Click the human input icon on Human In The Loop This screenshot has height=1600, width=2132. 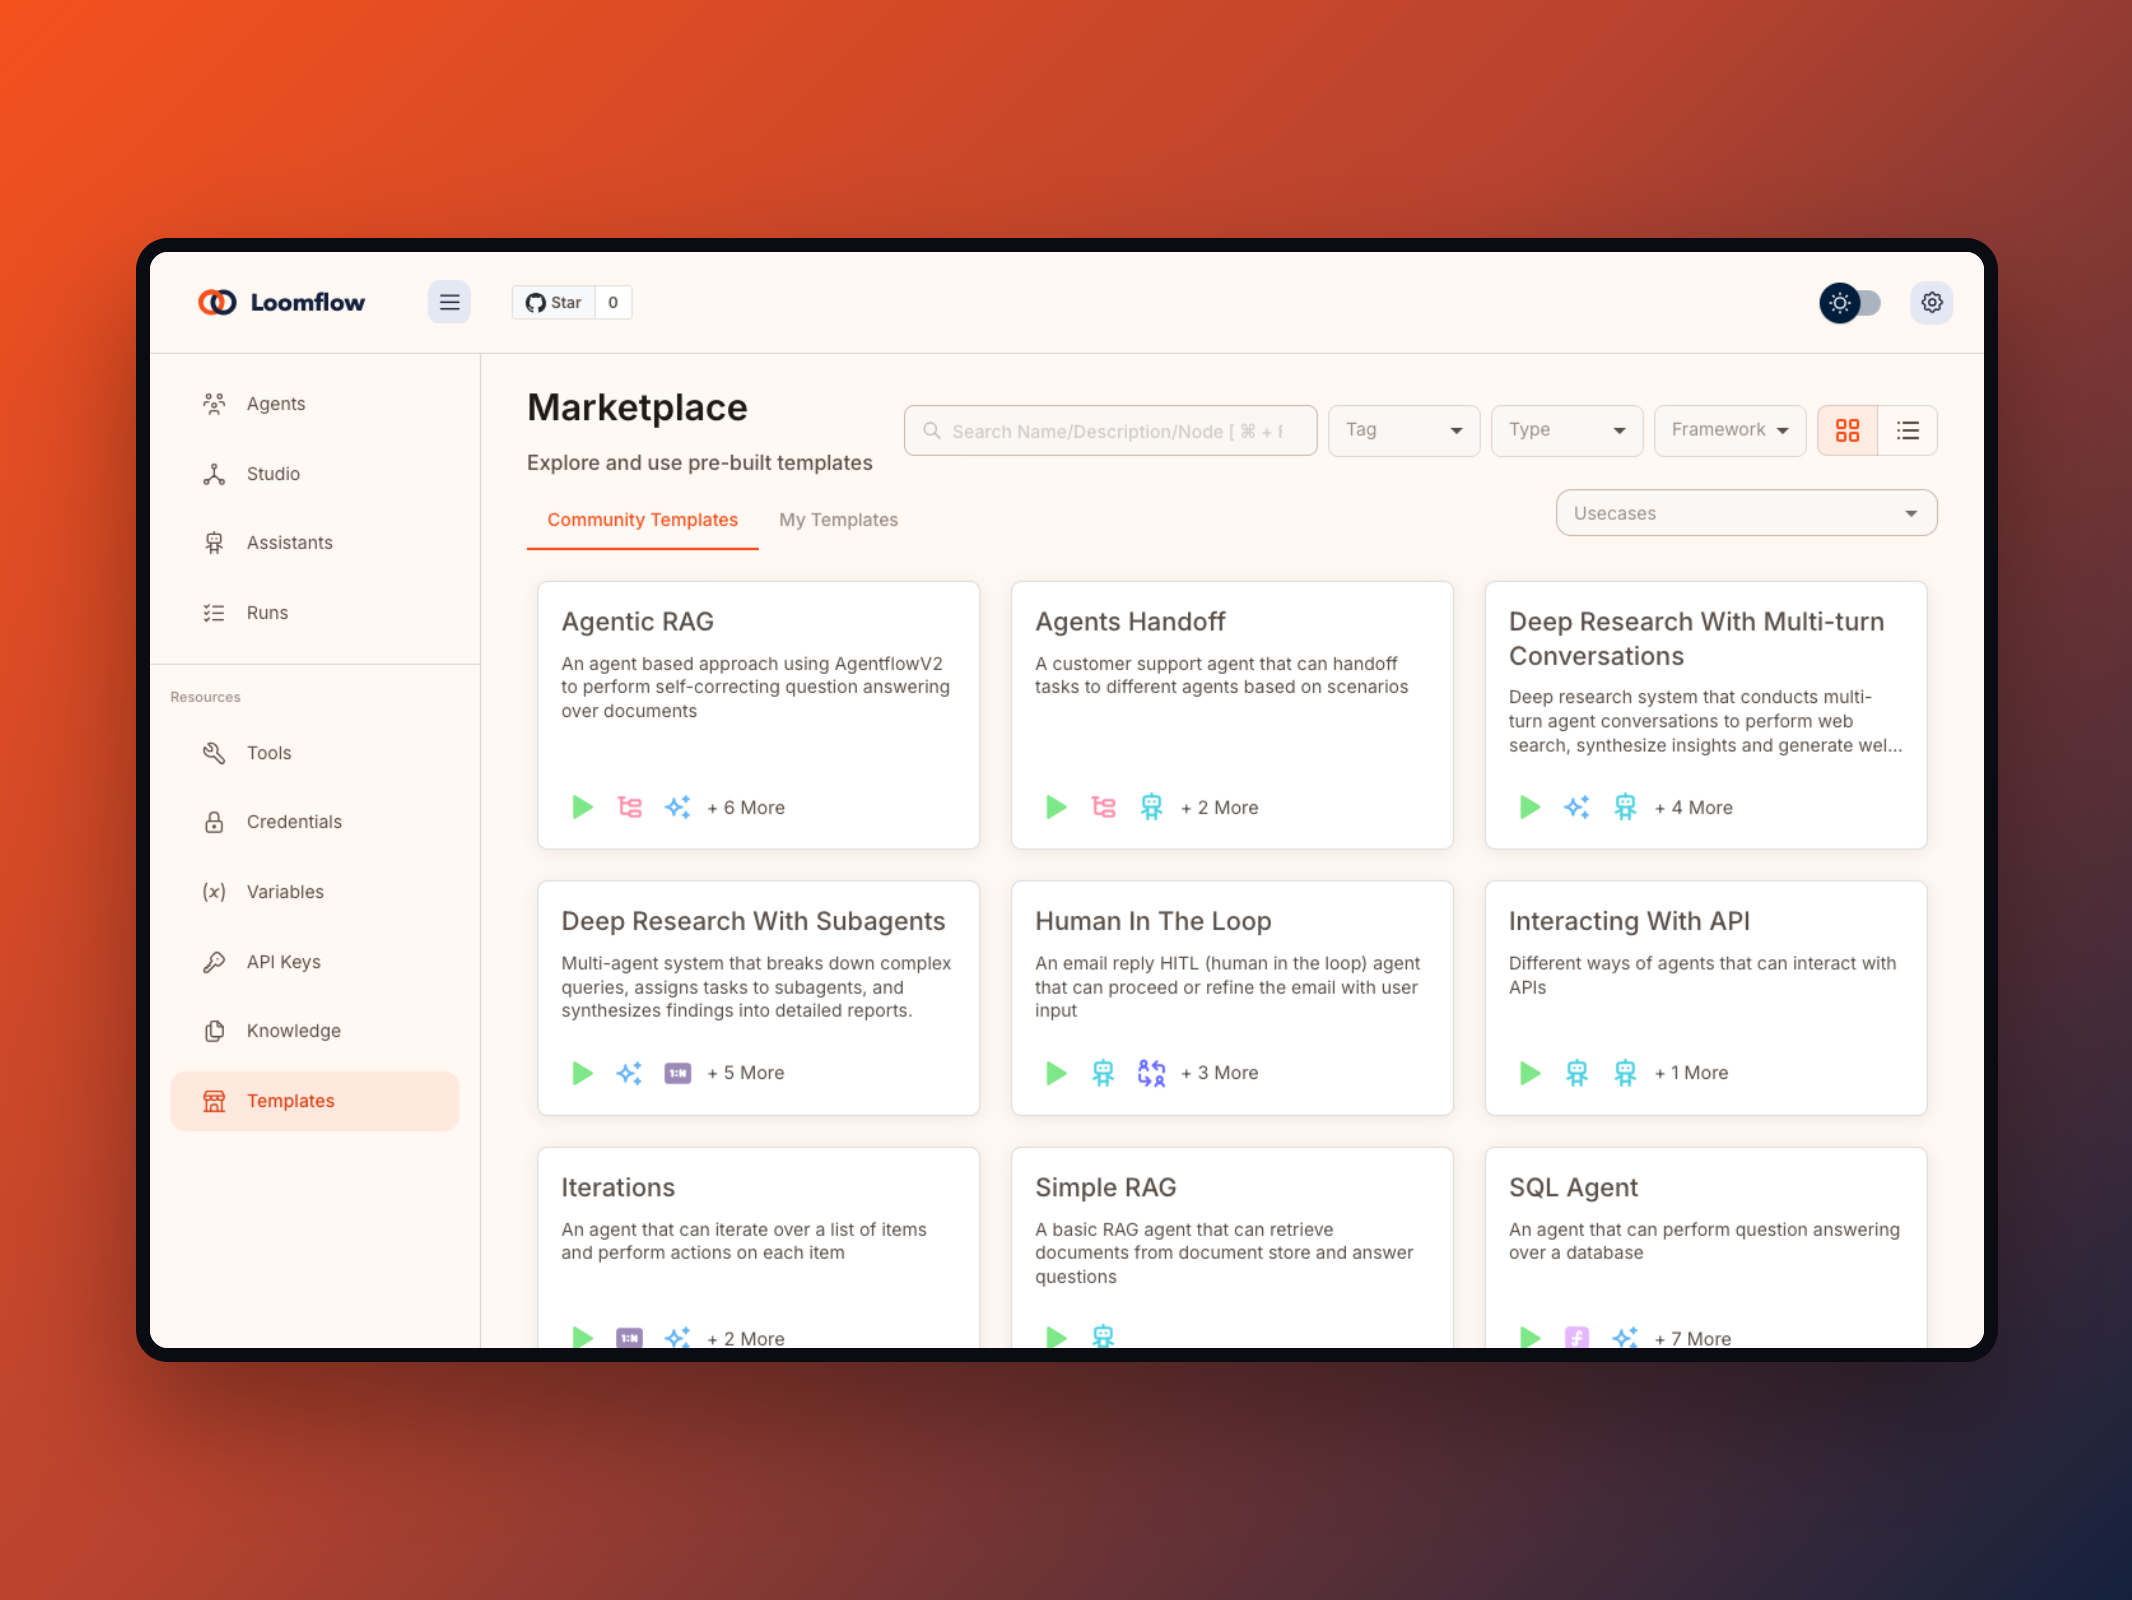tap(1151, 1073)
